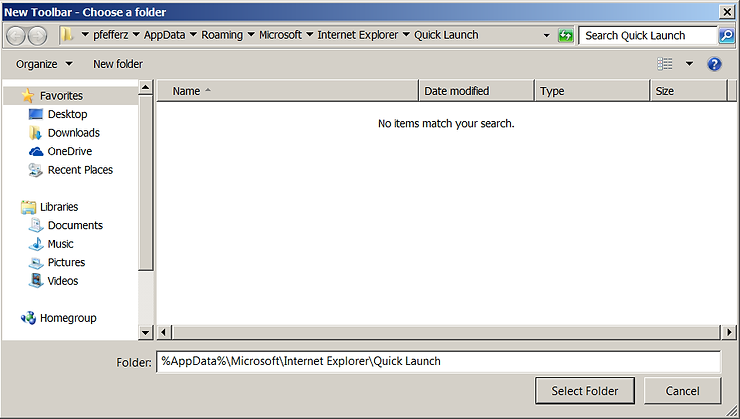Expand the dropdown before pfefferz
740x419 pixels.
[x=85, y=34]
